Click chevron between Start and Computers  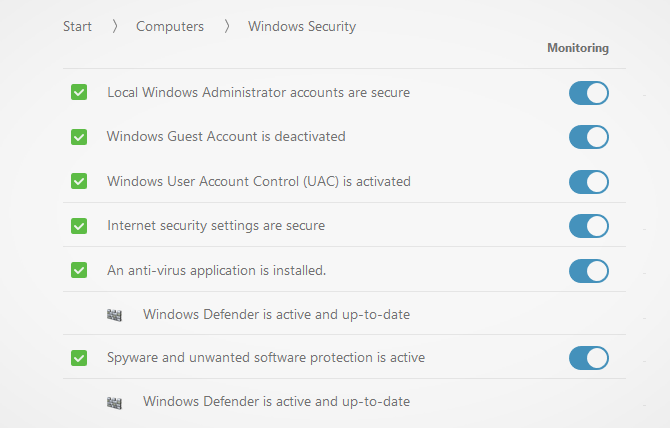click(x=115, y=26)
